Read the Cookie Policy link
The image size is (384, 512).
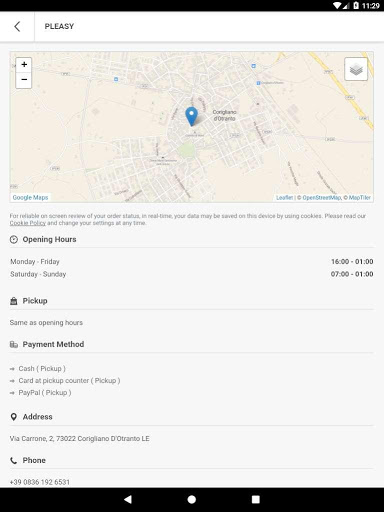pyautogui.click(x=28, y=223)
